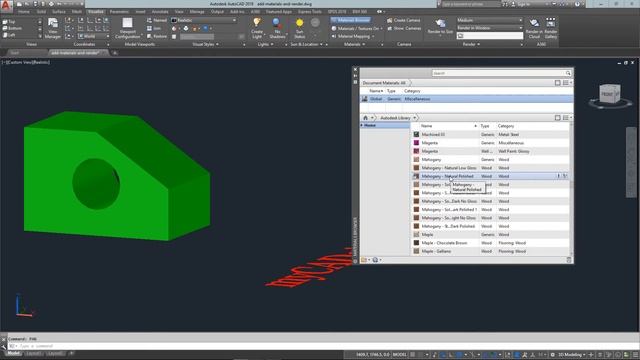Screen dimensions: 640x360
Task: Toggle Materials / Textures On
Action: click(x=356, y=28)
